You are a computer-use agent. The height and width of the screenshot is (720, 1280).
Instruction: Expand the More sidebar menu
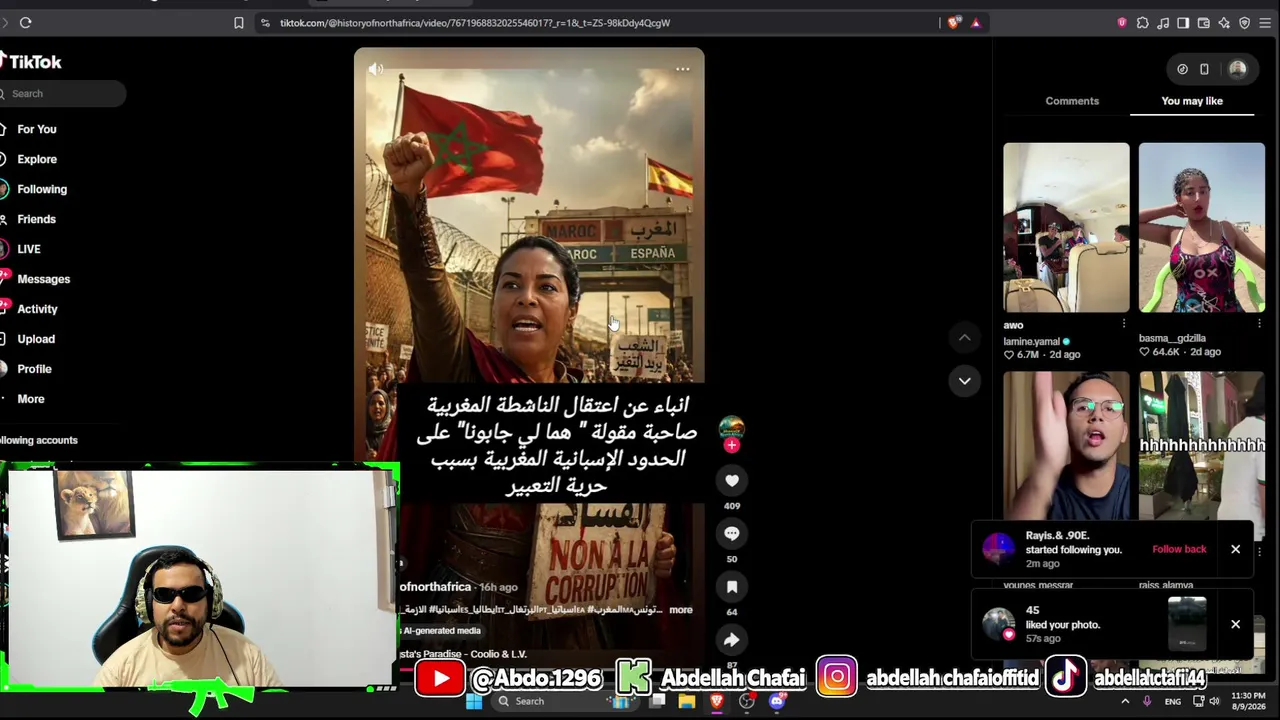30,399
